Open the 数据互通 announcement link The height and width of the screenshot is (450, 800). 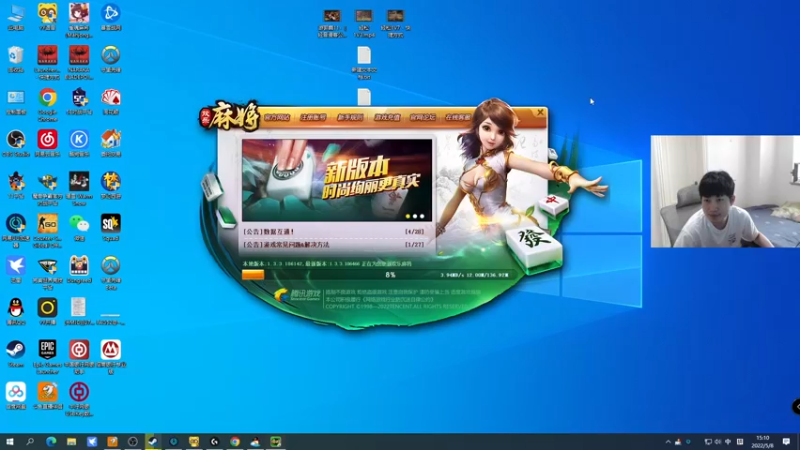pos(268,232)
